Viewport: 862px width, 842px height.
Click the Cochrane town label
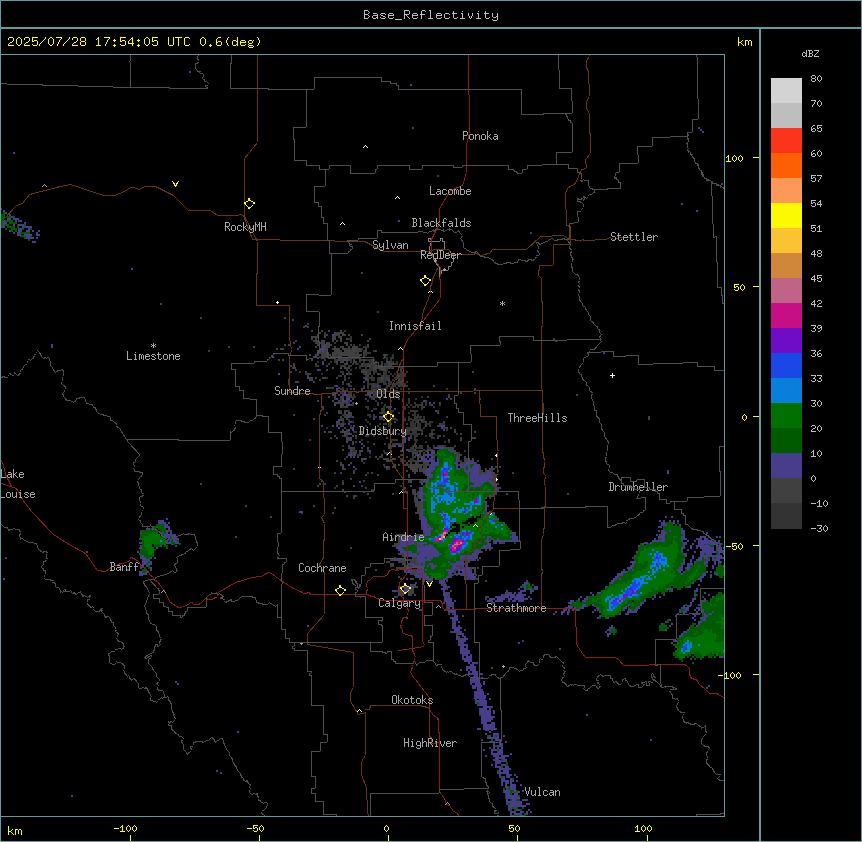click(x=322, y=568)
